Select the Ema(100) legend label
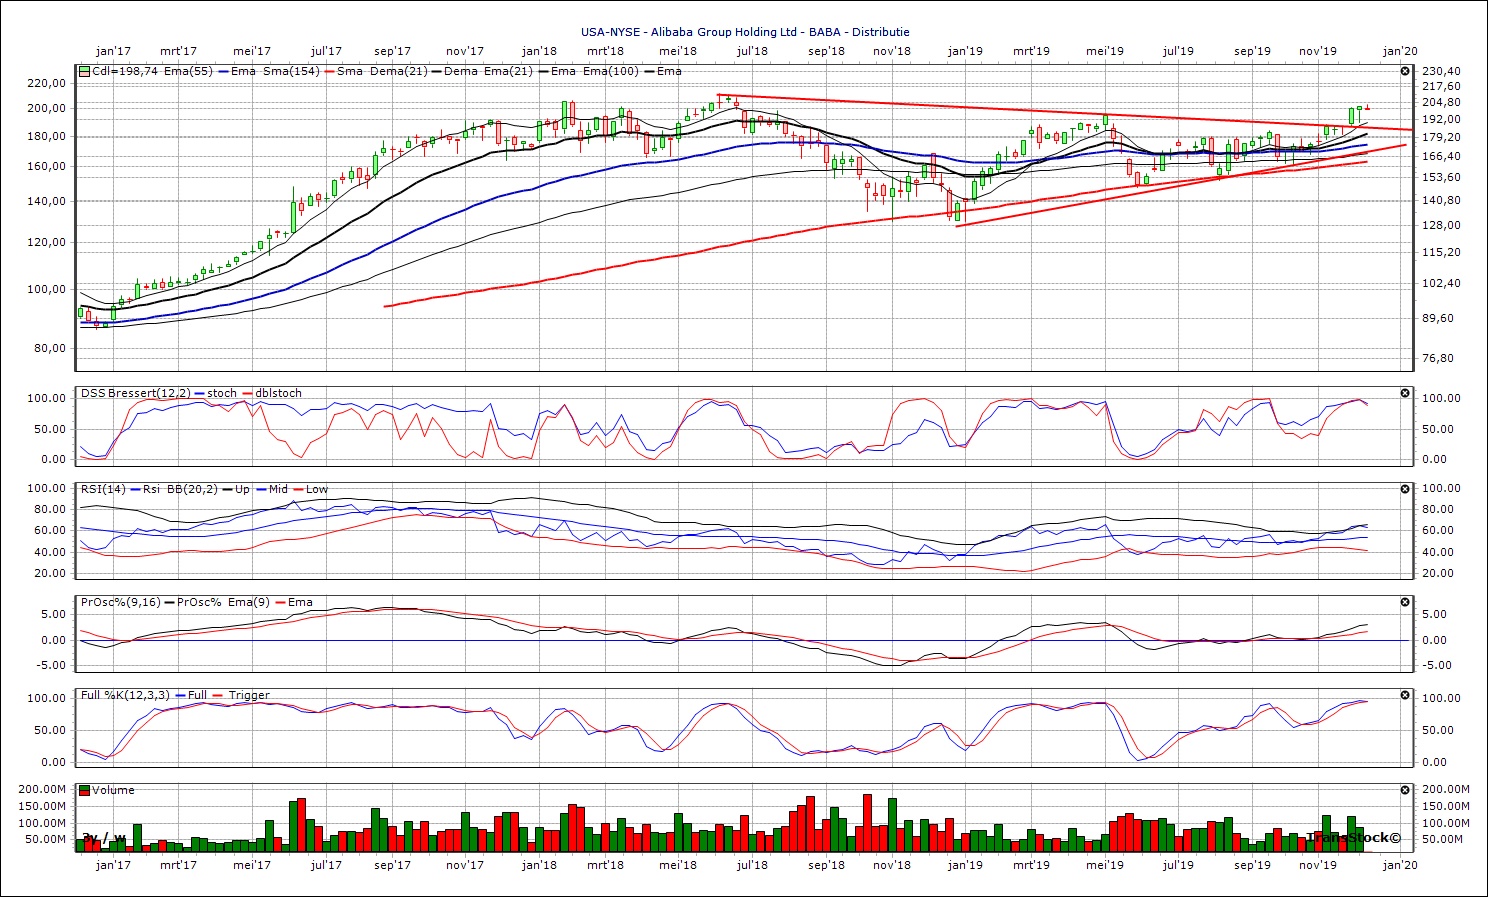 tap(611, 71)
